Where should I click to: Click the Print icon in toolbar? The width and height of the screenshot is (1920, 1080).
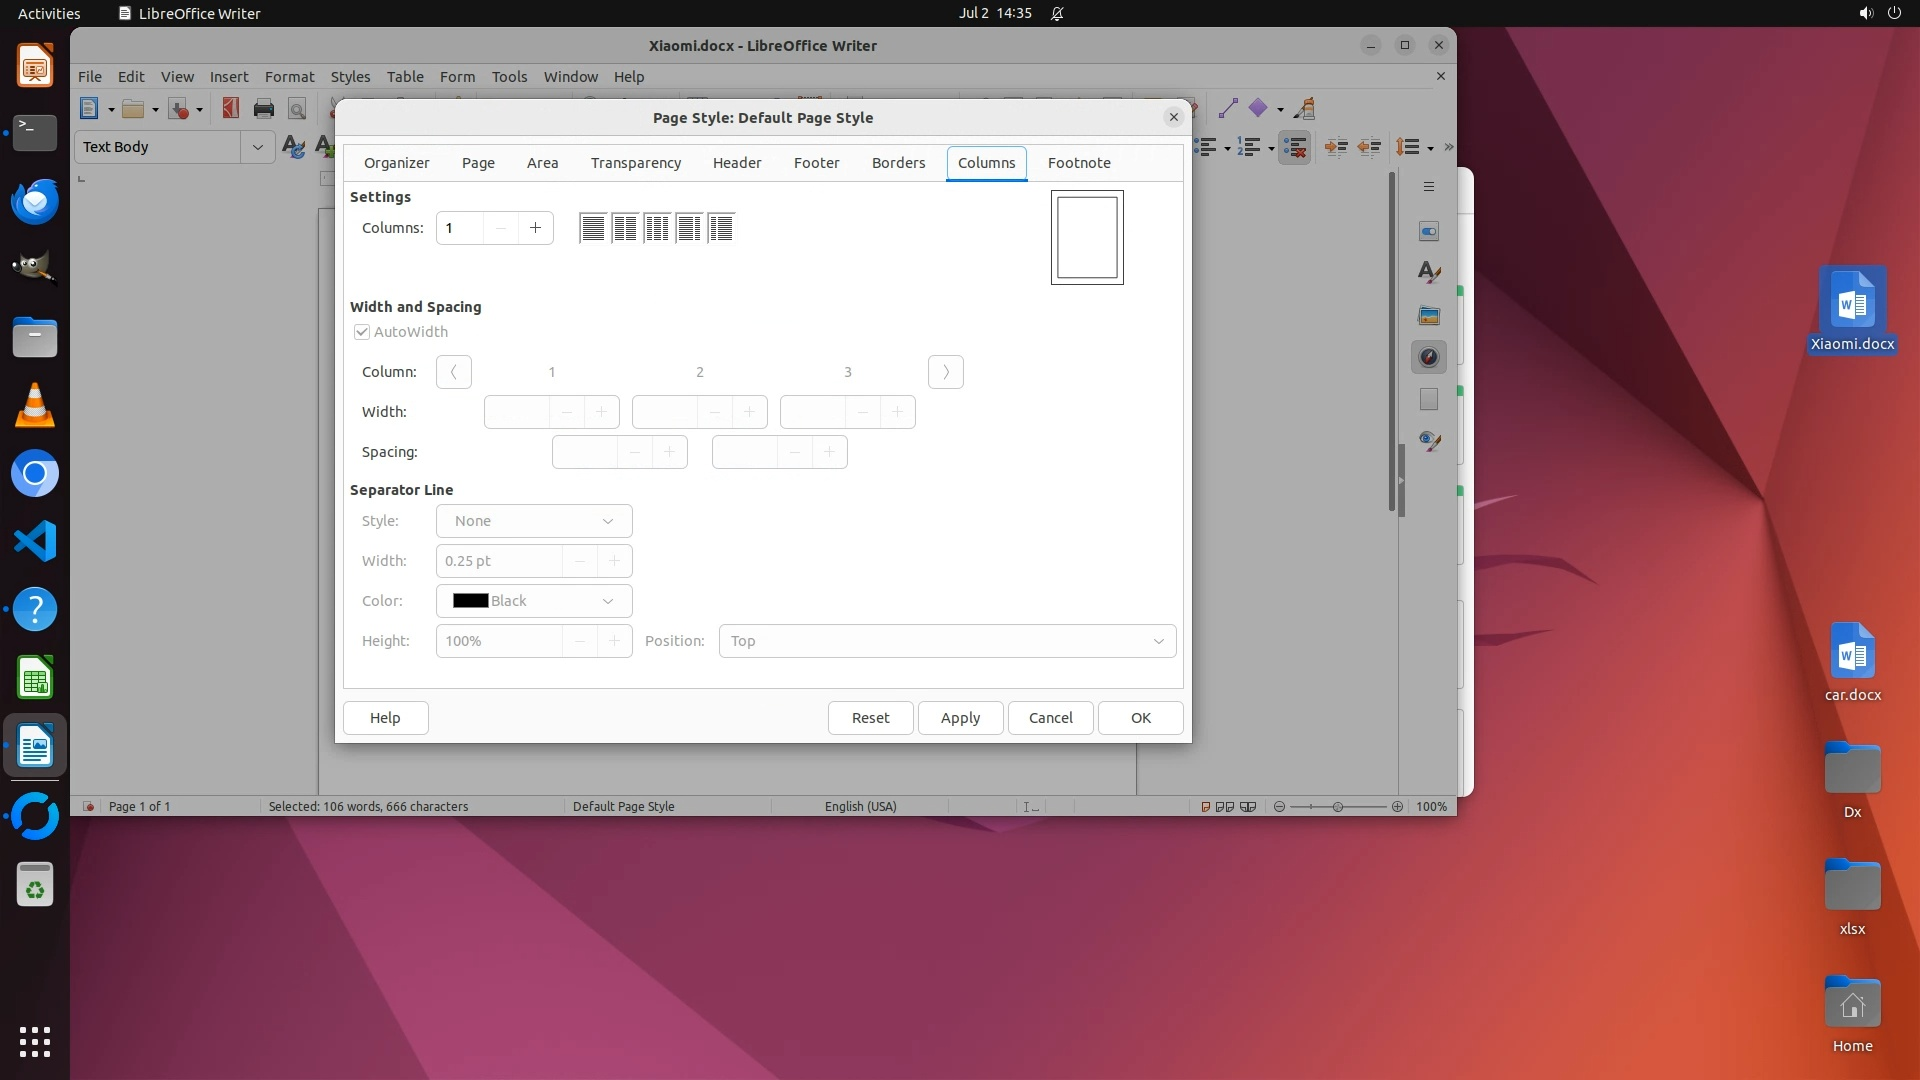click(264, 109)
